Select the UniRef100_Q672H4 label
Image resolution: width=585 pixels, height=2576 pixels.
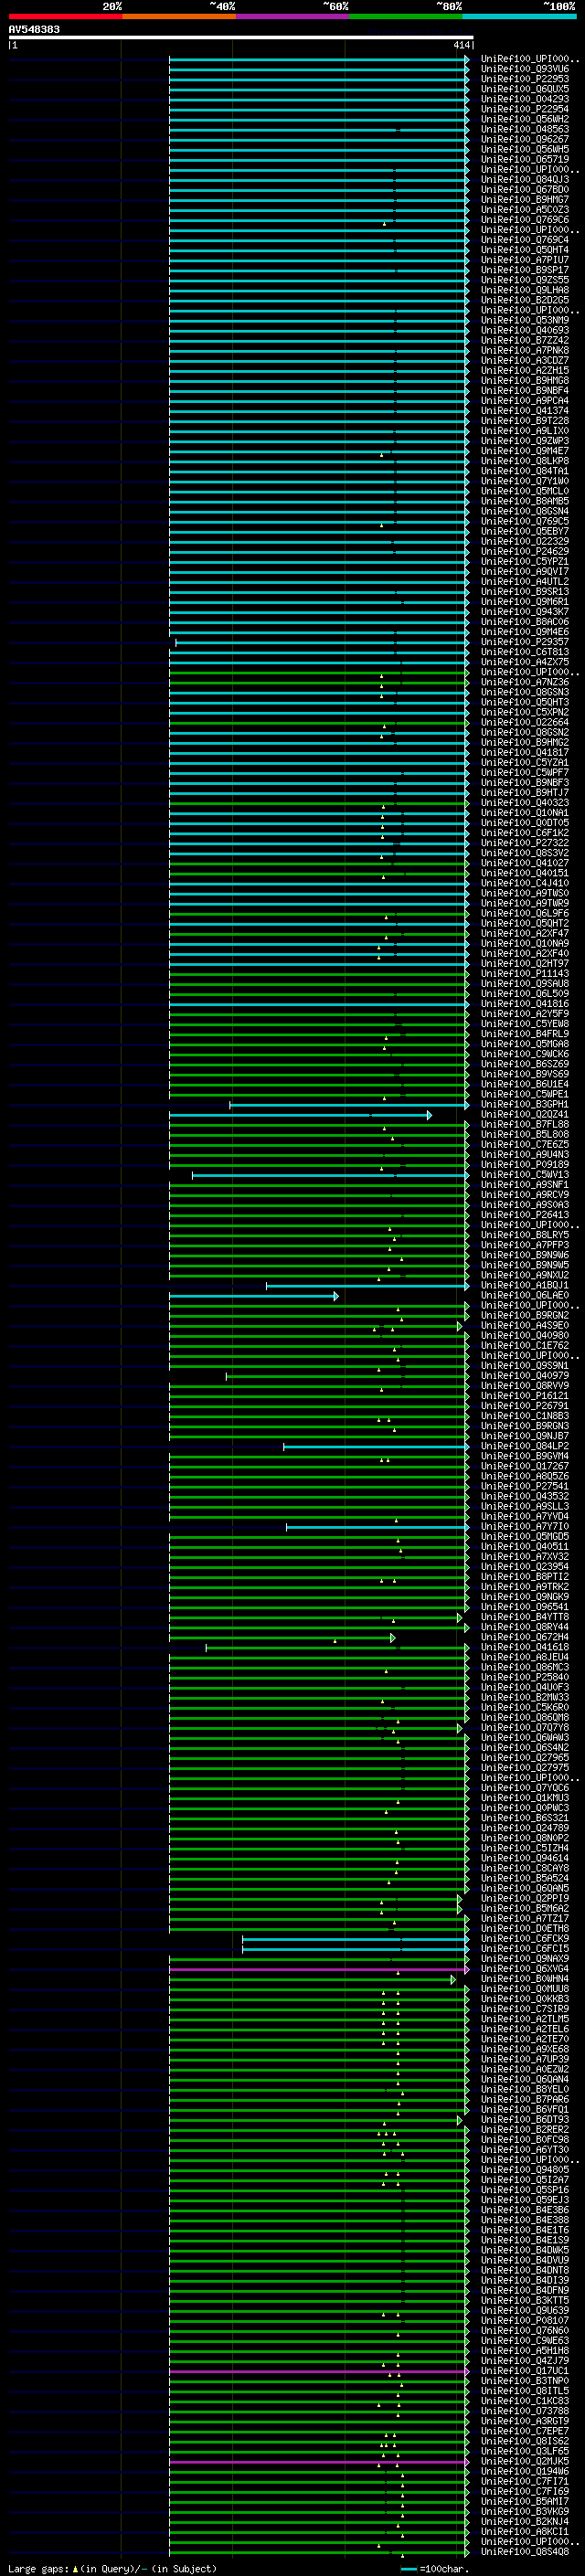(525, 1637)
